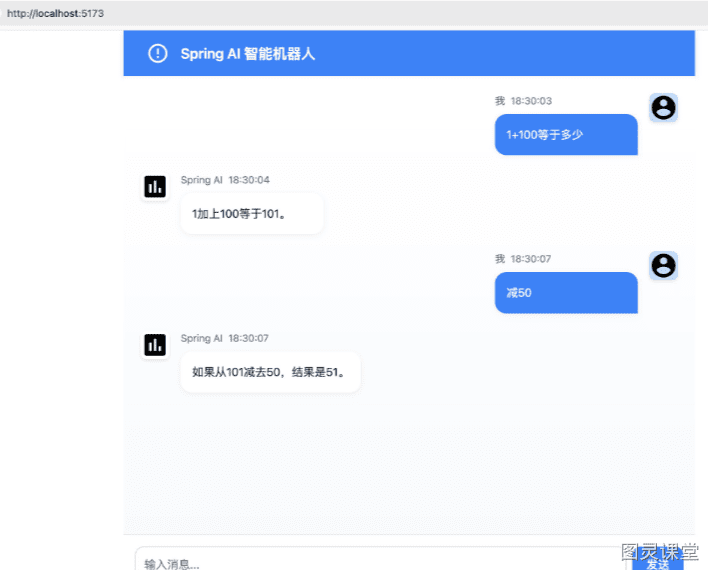Screen dimensions: 708x570
Task: Click the exclamation info icon in the header
Action: click(158, 53)
